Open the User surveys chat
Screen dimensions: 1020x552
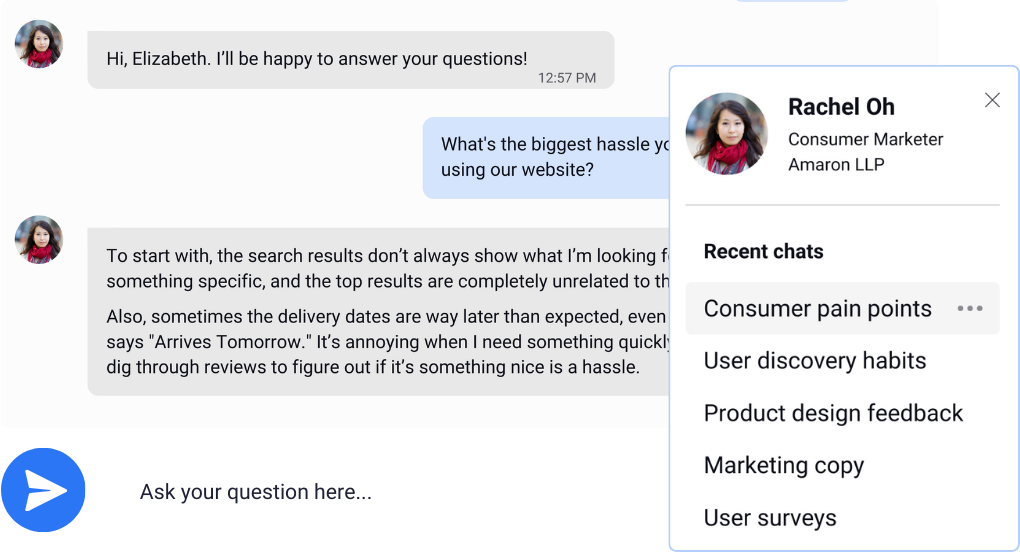(769, 518)
